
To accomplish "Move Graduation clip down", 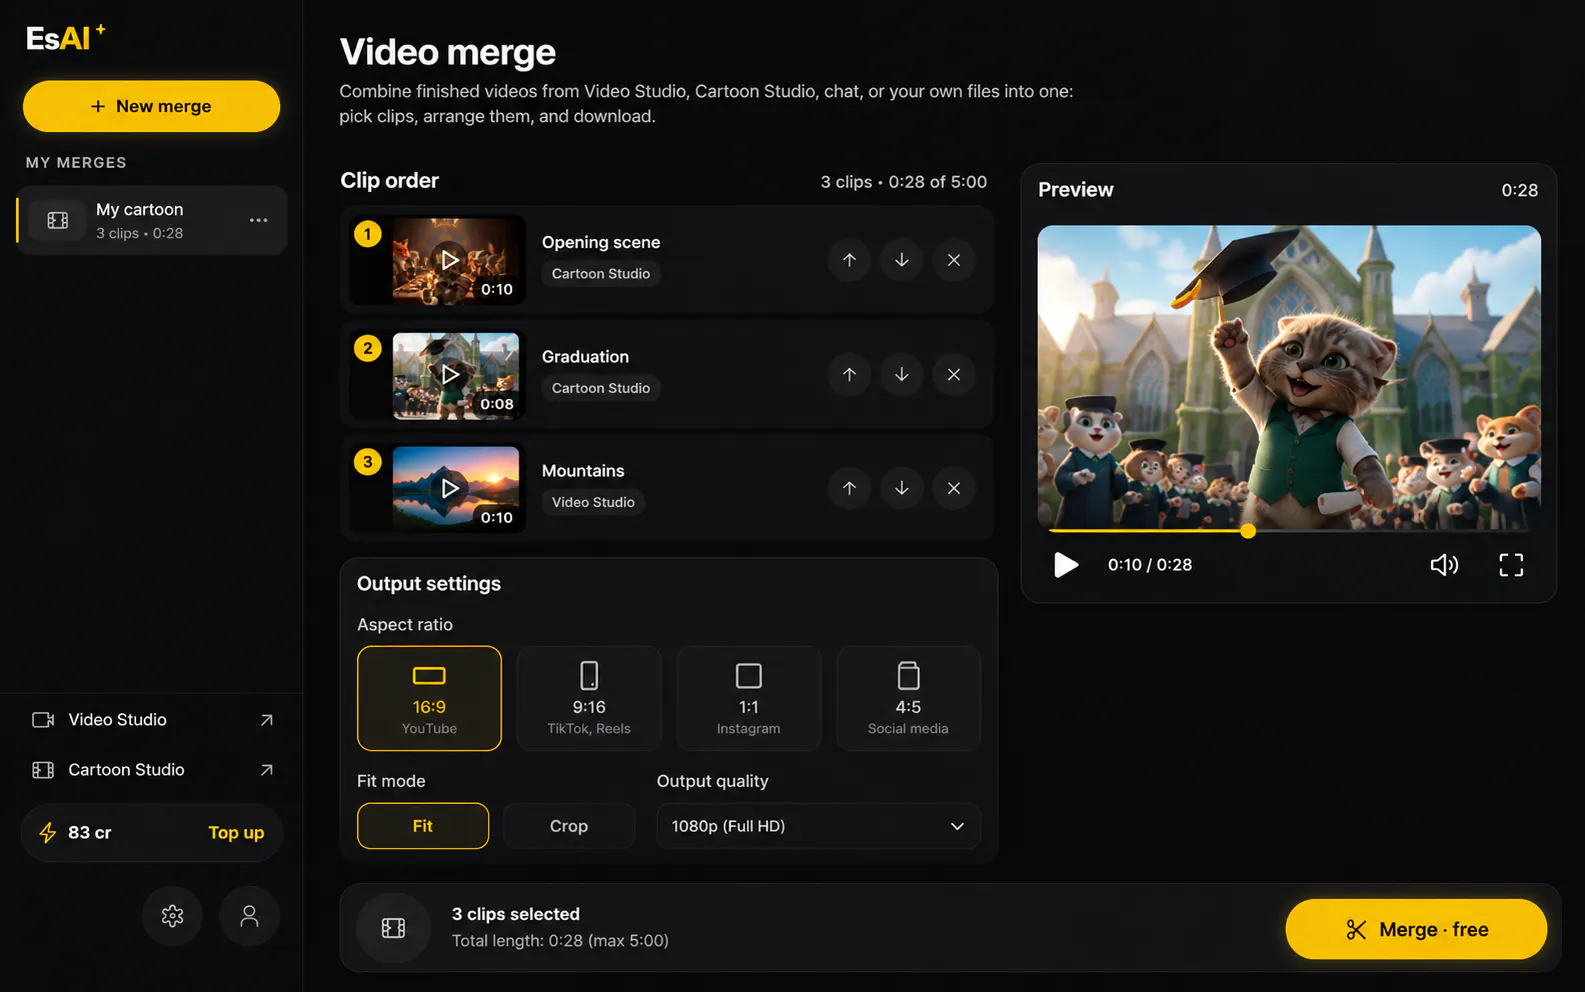I will coord(902,374).
